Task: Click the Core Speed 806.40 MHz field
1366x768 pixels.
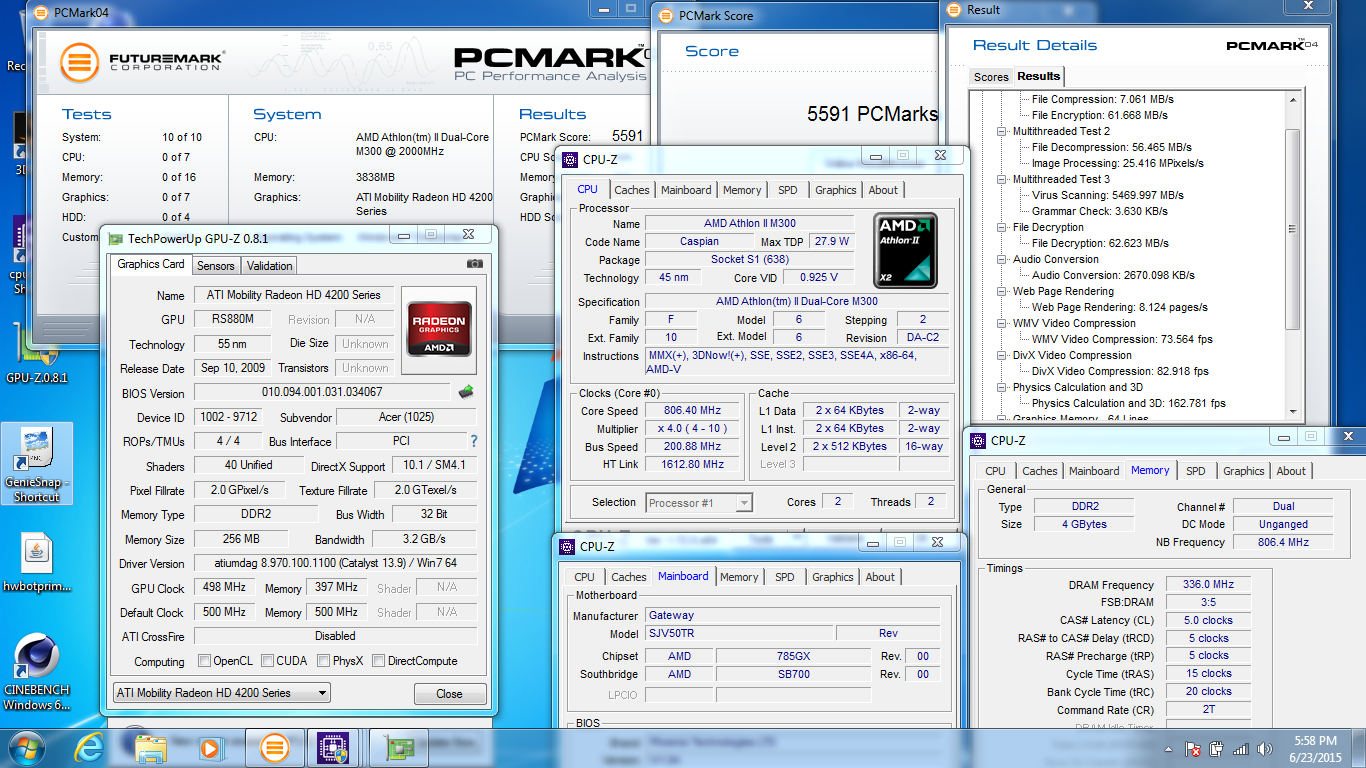Action: (692, 411)
